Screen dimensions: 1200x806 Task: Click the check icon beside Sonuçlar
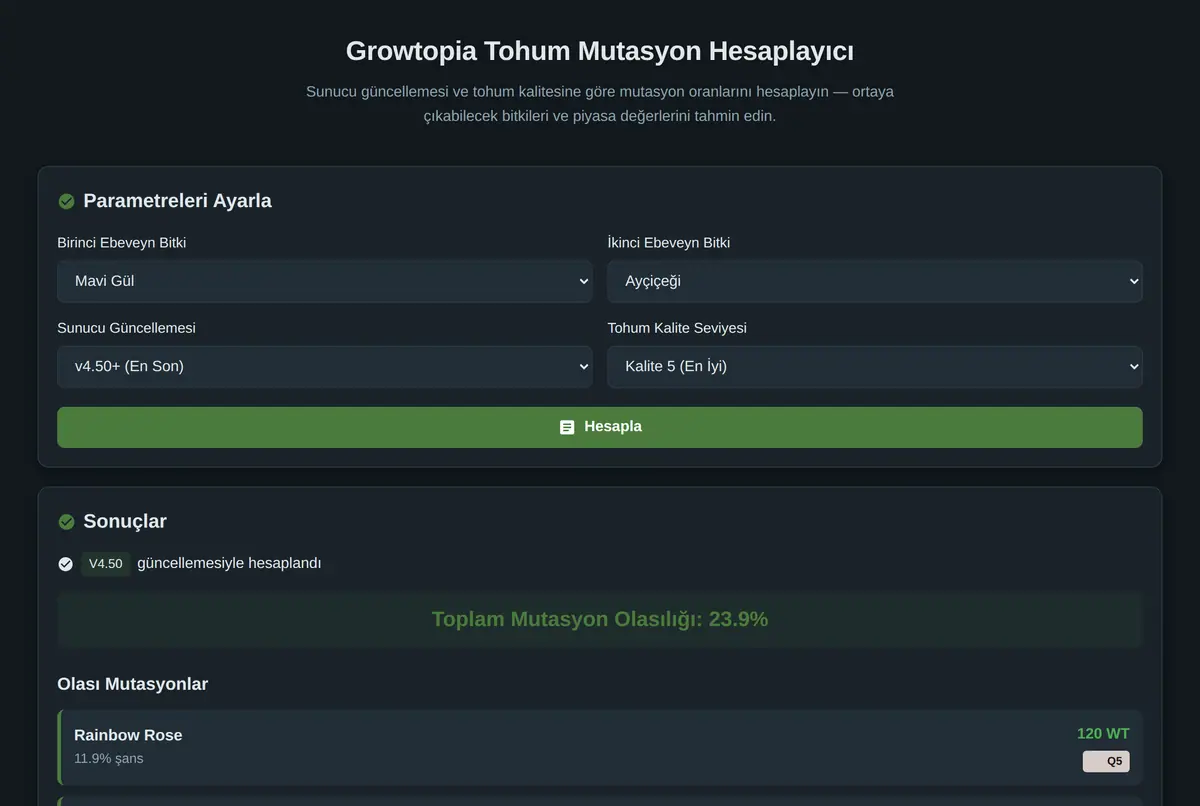point(66,522)
